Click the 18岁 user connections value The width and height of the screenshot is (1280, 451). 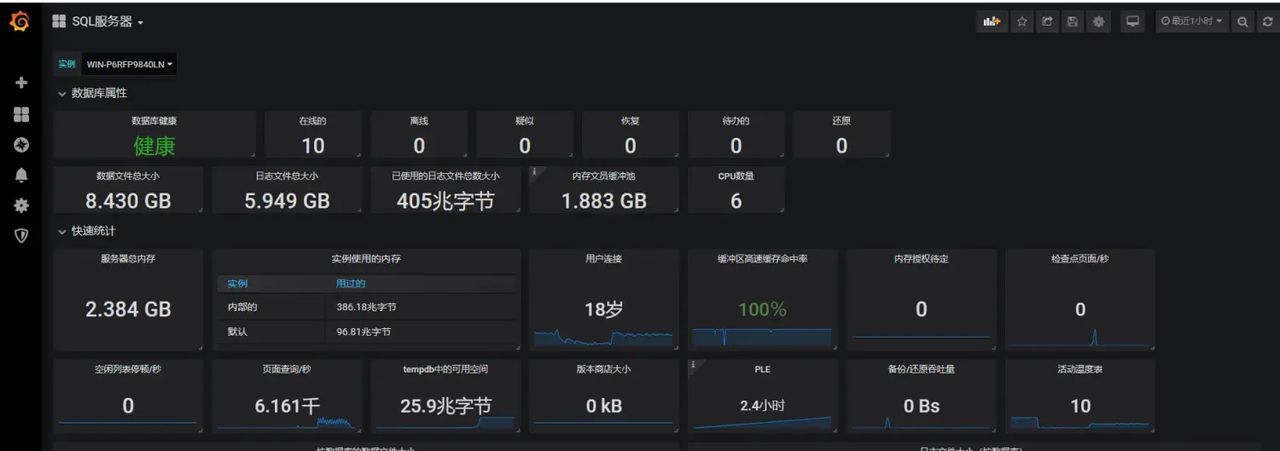(x=604, y=309)
